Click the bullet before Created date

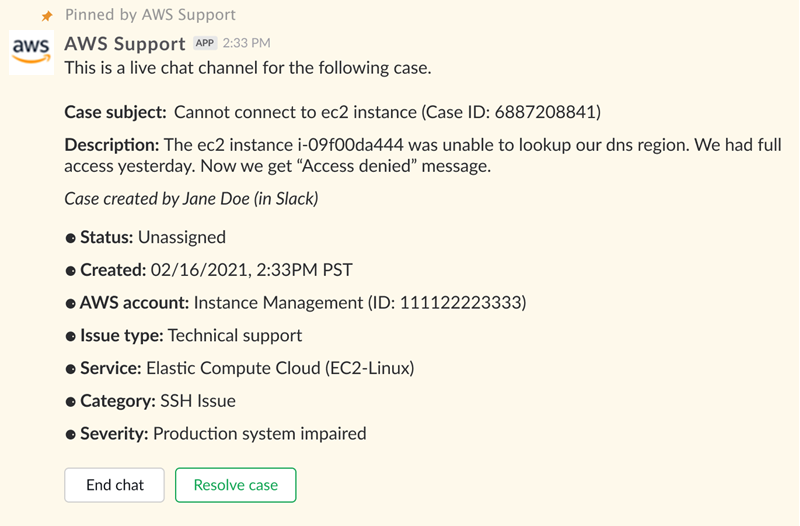click(x=71, y=271)
